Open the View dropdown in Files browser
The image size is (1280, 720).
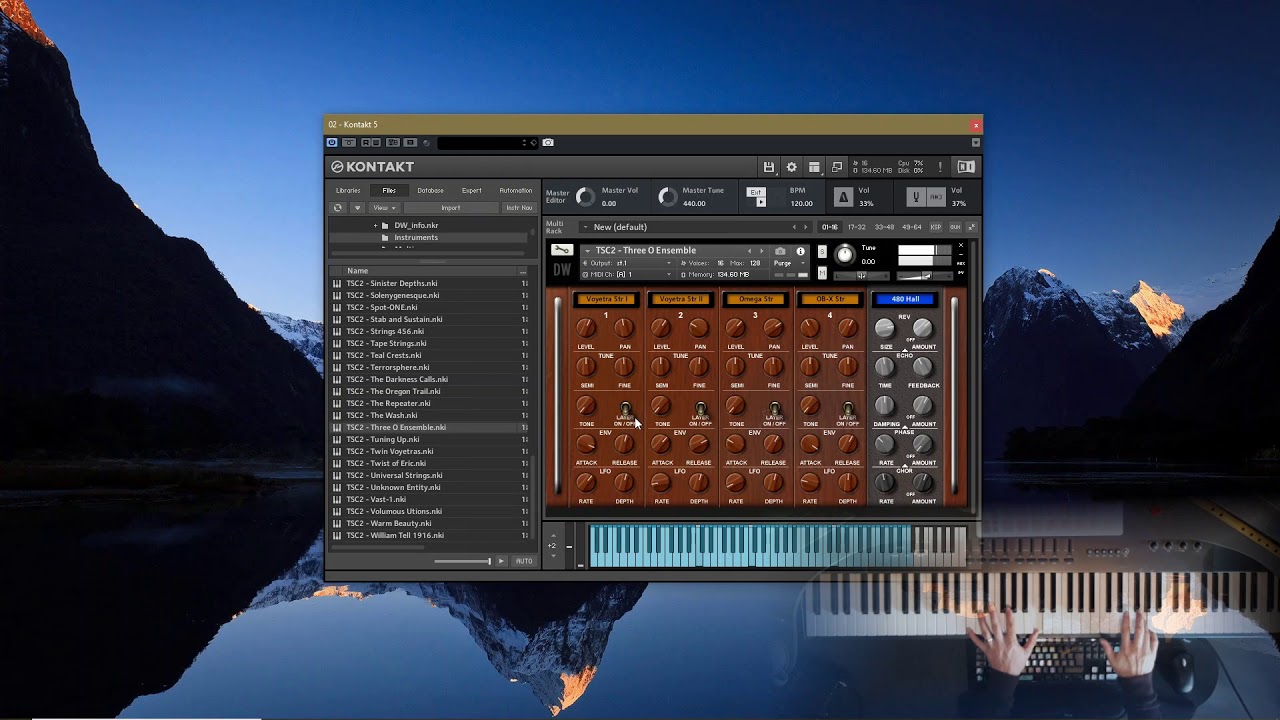(384, 208)
